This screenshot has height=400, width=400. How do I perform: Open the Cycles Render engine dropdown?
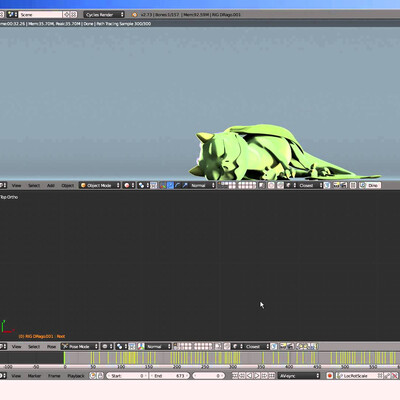pos(104,14)
